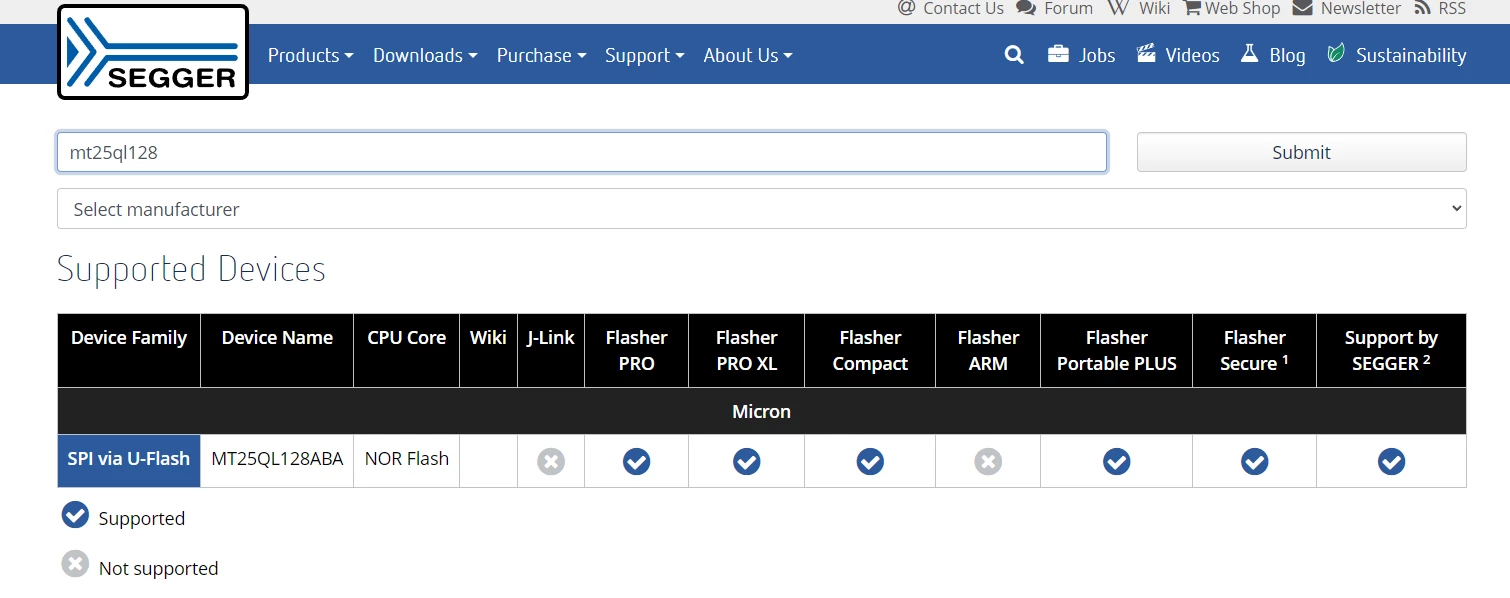Open the search magnifier icon
This screenshot has height=598, width=1510.
point(1014,55)
